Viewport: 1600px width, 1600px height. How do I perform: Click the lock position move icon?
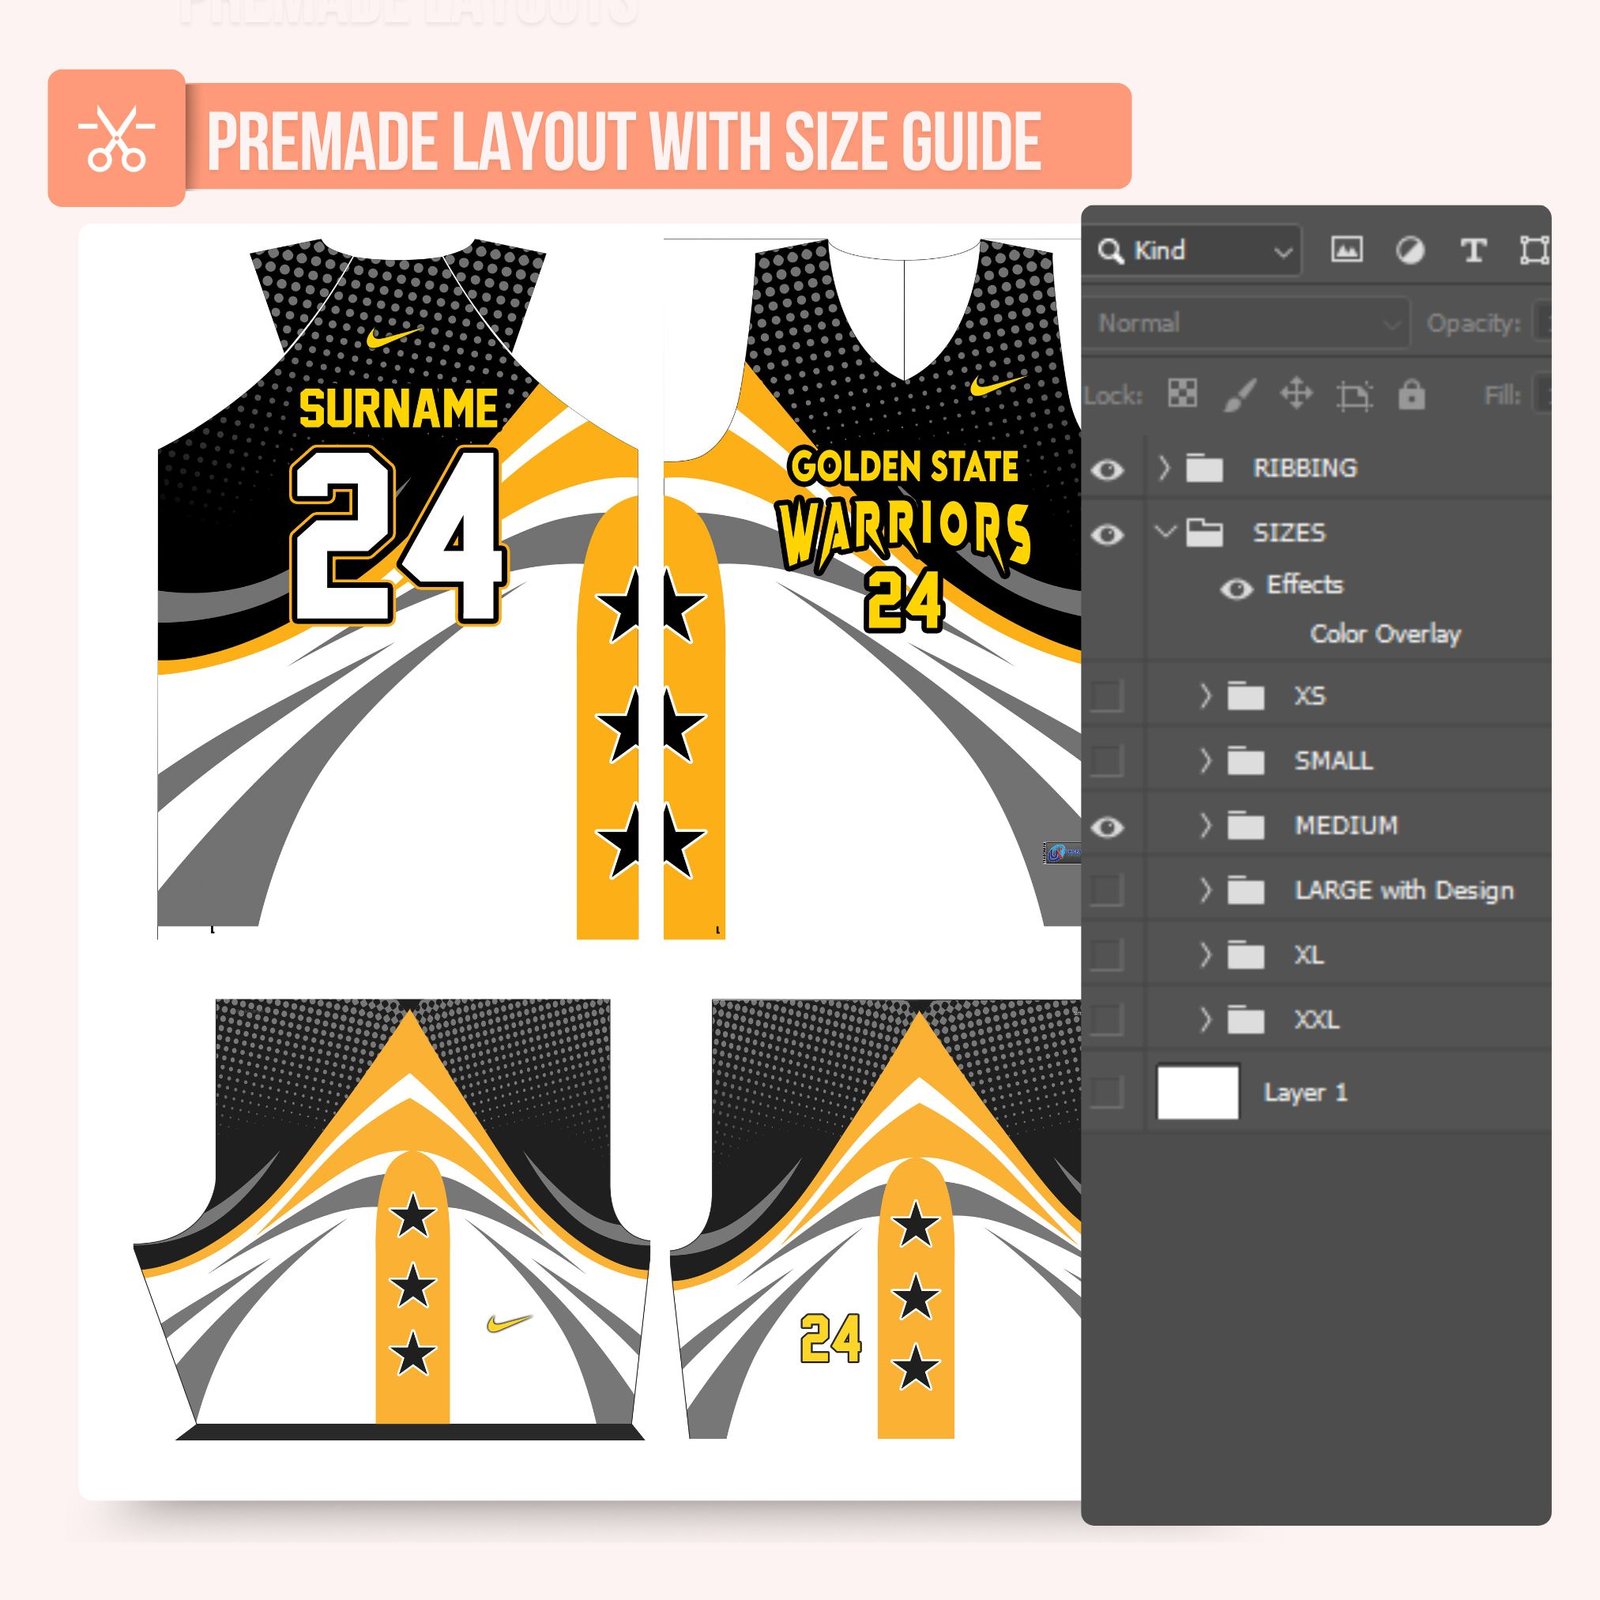[1297, 394]
